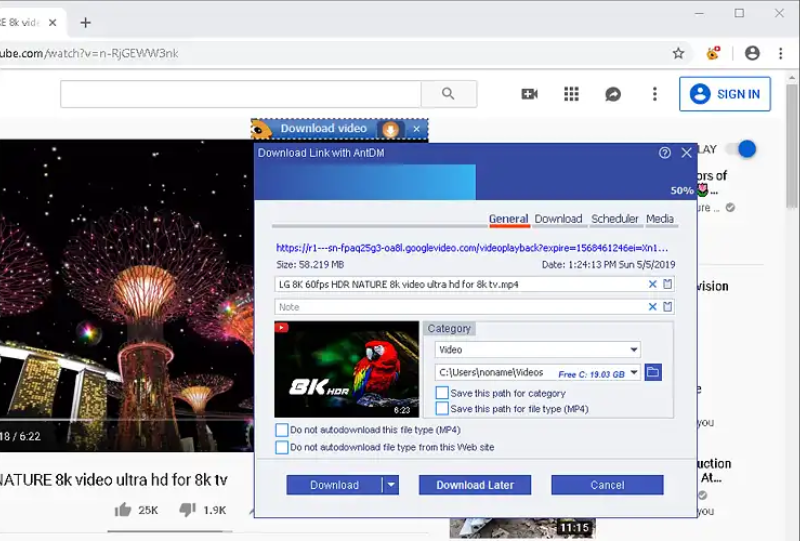
Task: Click the video title NATURE 8k video text
Action: (x=113, y=480)
